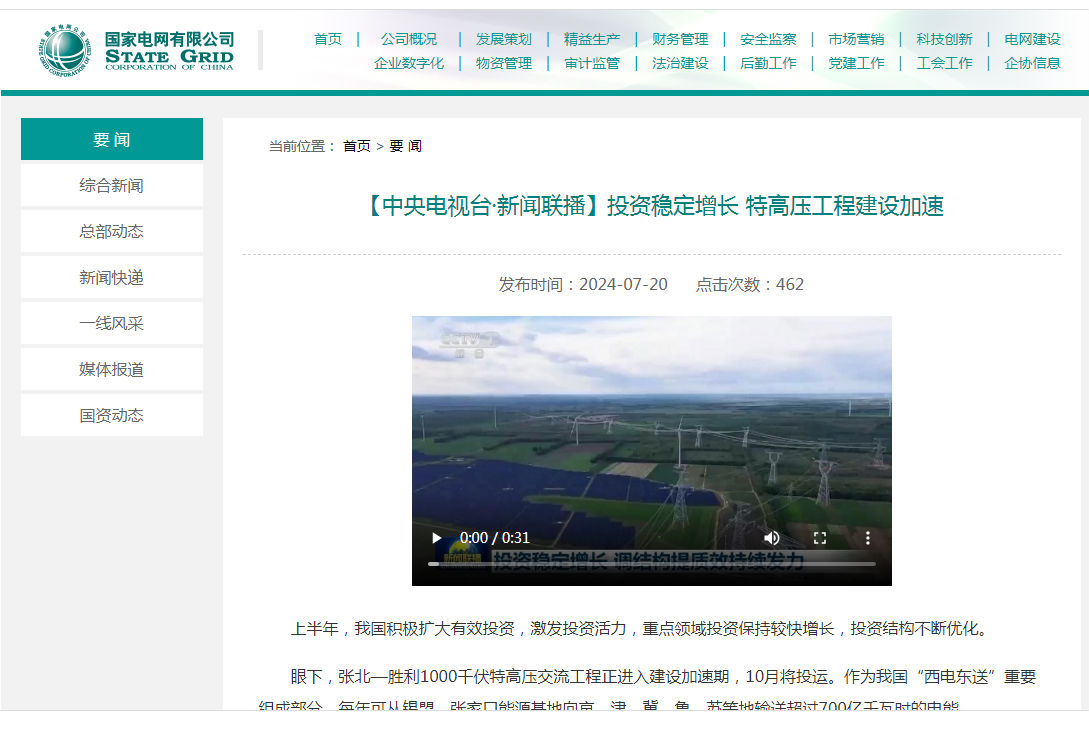1089x736 pixels.
Task: Click the video frame thumbnail
Action: coord(651,451)
